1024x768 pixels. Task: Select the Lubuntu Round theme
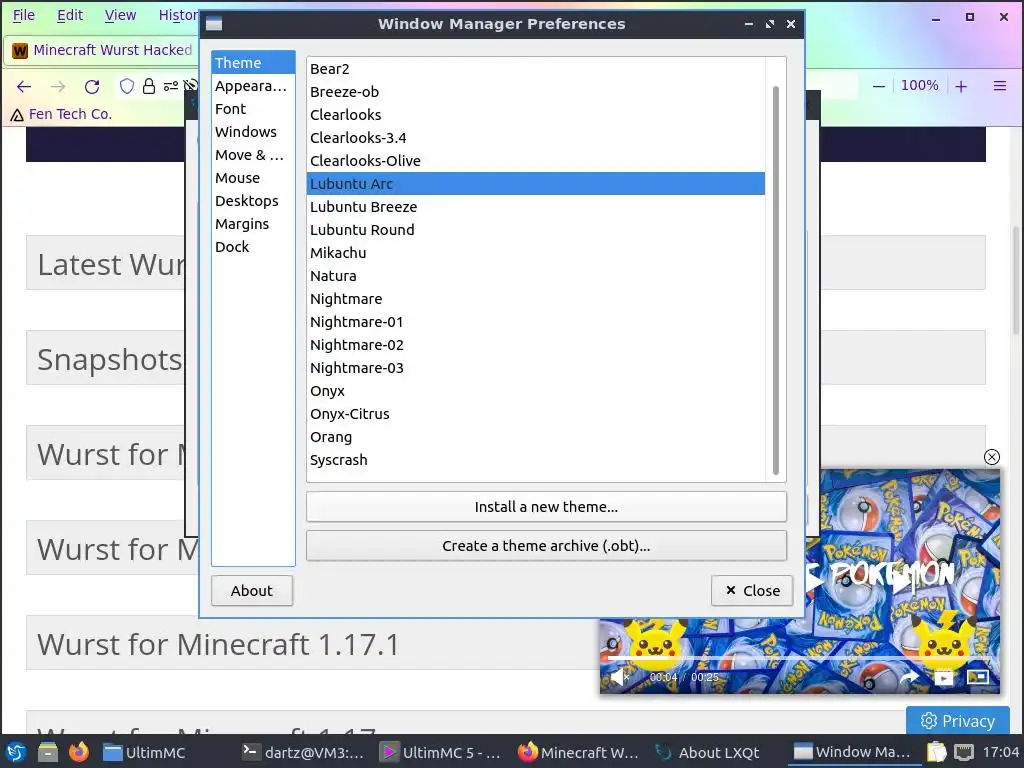tap(536, 230)
